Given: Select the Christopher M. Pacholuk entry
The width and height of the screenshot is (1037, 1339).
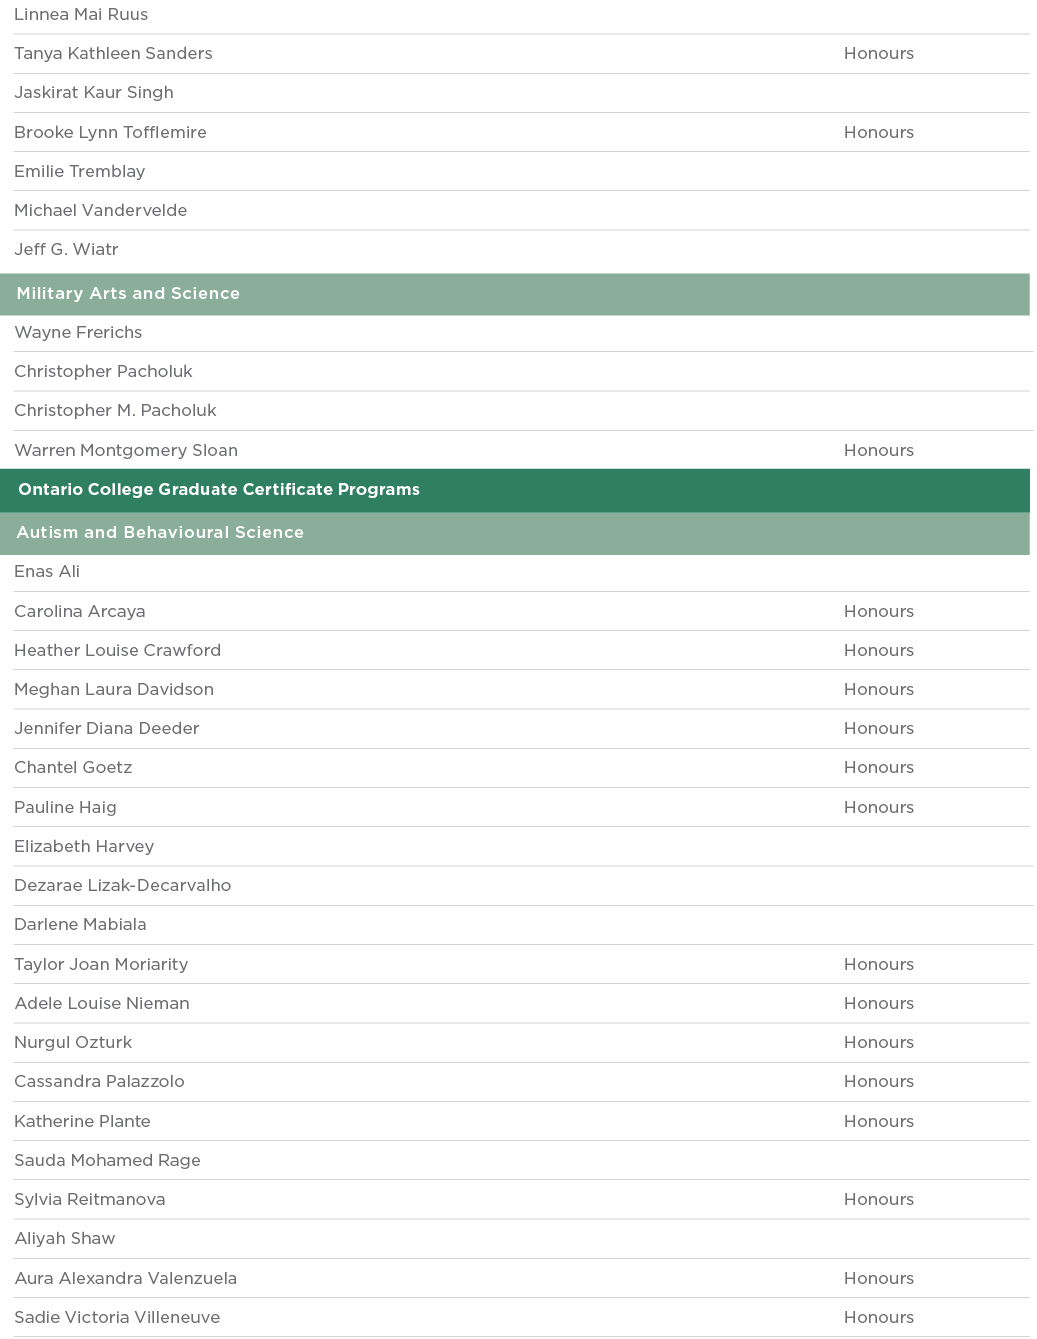Looking at the screenshot, I should point(115,411).
